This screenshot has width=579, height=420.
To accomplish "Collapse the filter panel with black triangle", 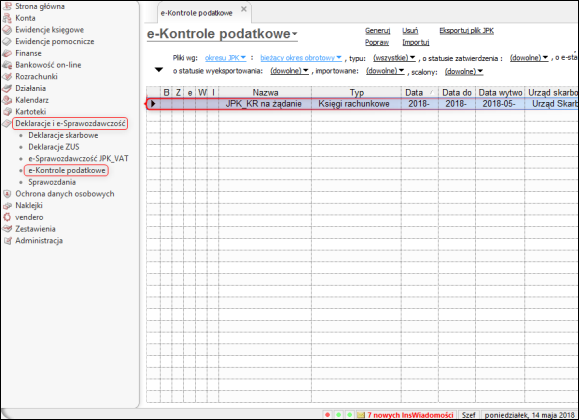I will (x=159, y=70).
